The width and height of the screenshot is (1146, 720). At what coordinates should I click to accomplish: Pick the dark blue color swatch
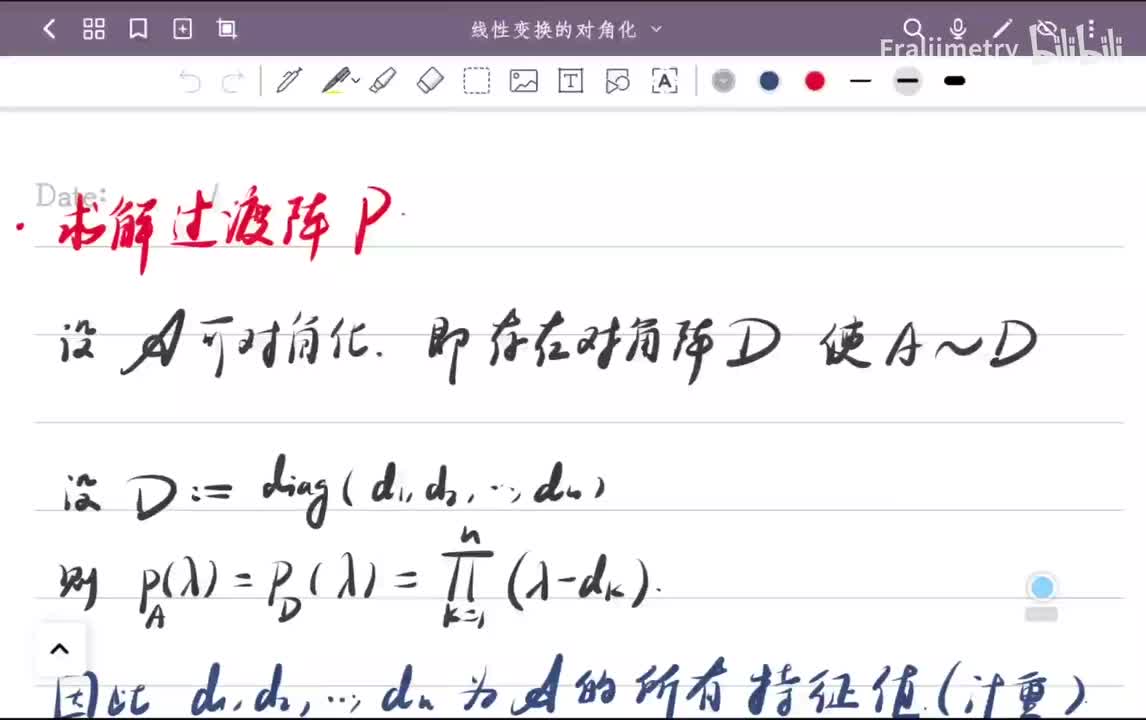769,80
